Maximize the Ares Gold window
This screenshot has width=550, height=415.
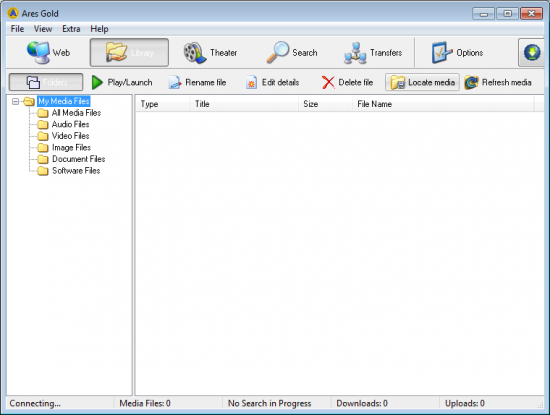(508, 14)
